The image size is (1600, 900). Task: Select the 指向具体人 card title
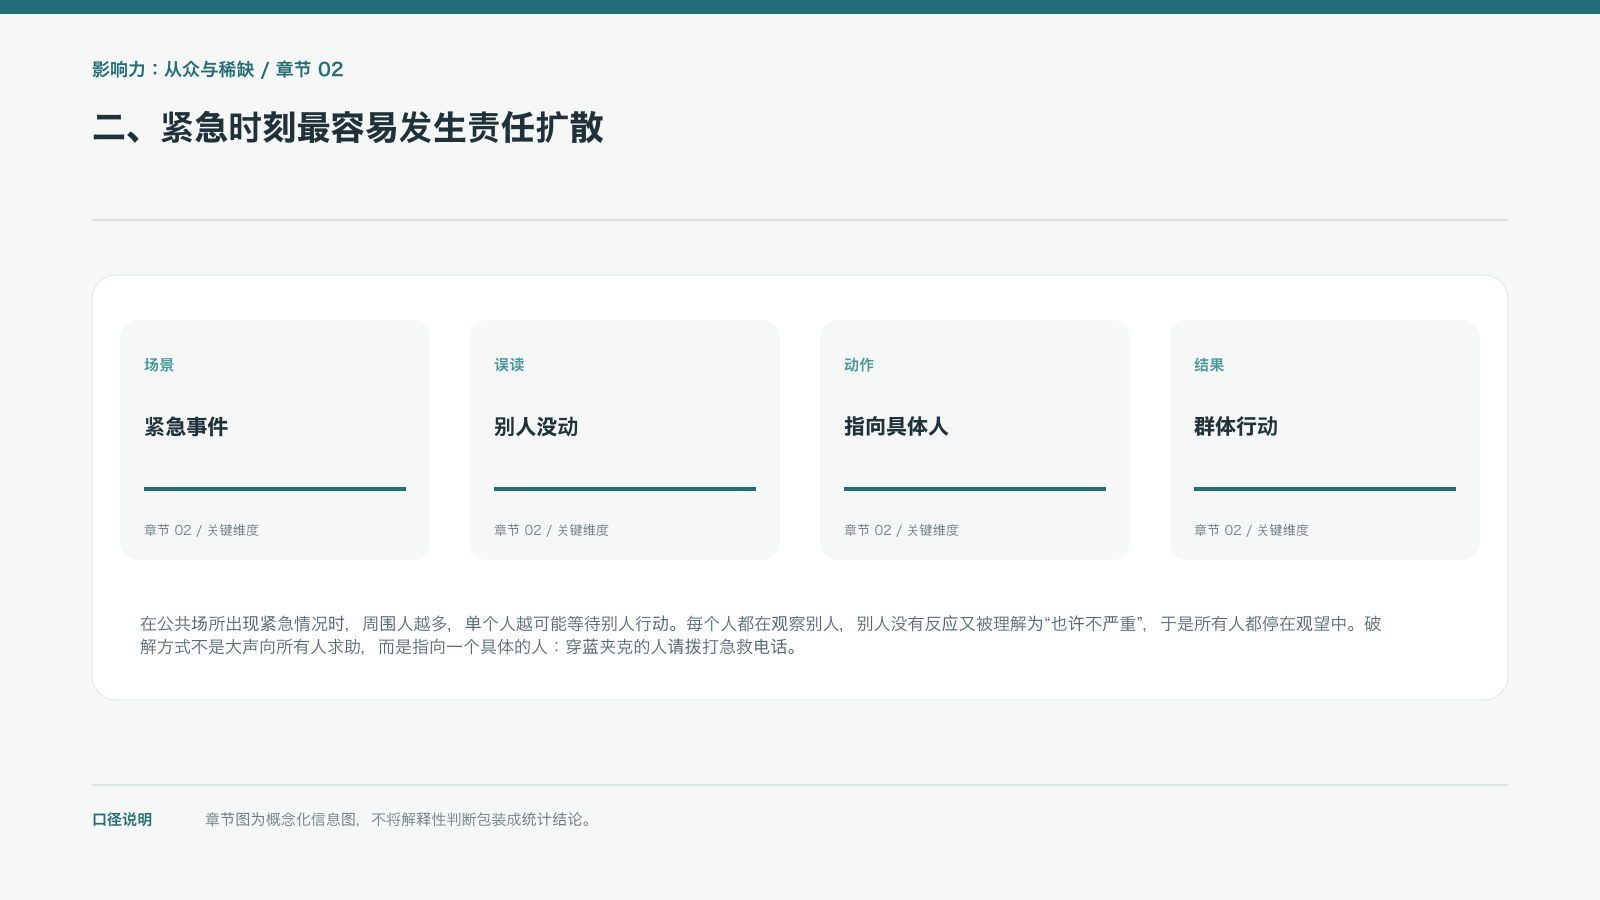coord(896,427)
